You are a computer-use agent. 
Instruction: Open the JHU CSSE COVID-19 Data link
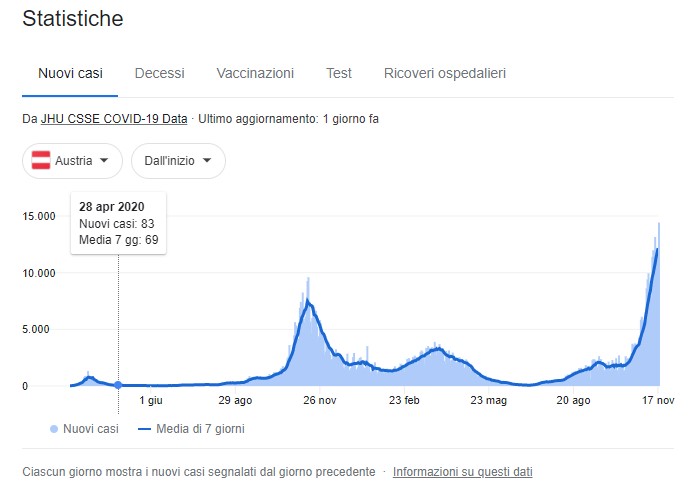[x=114, y=119]
